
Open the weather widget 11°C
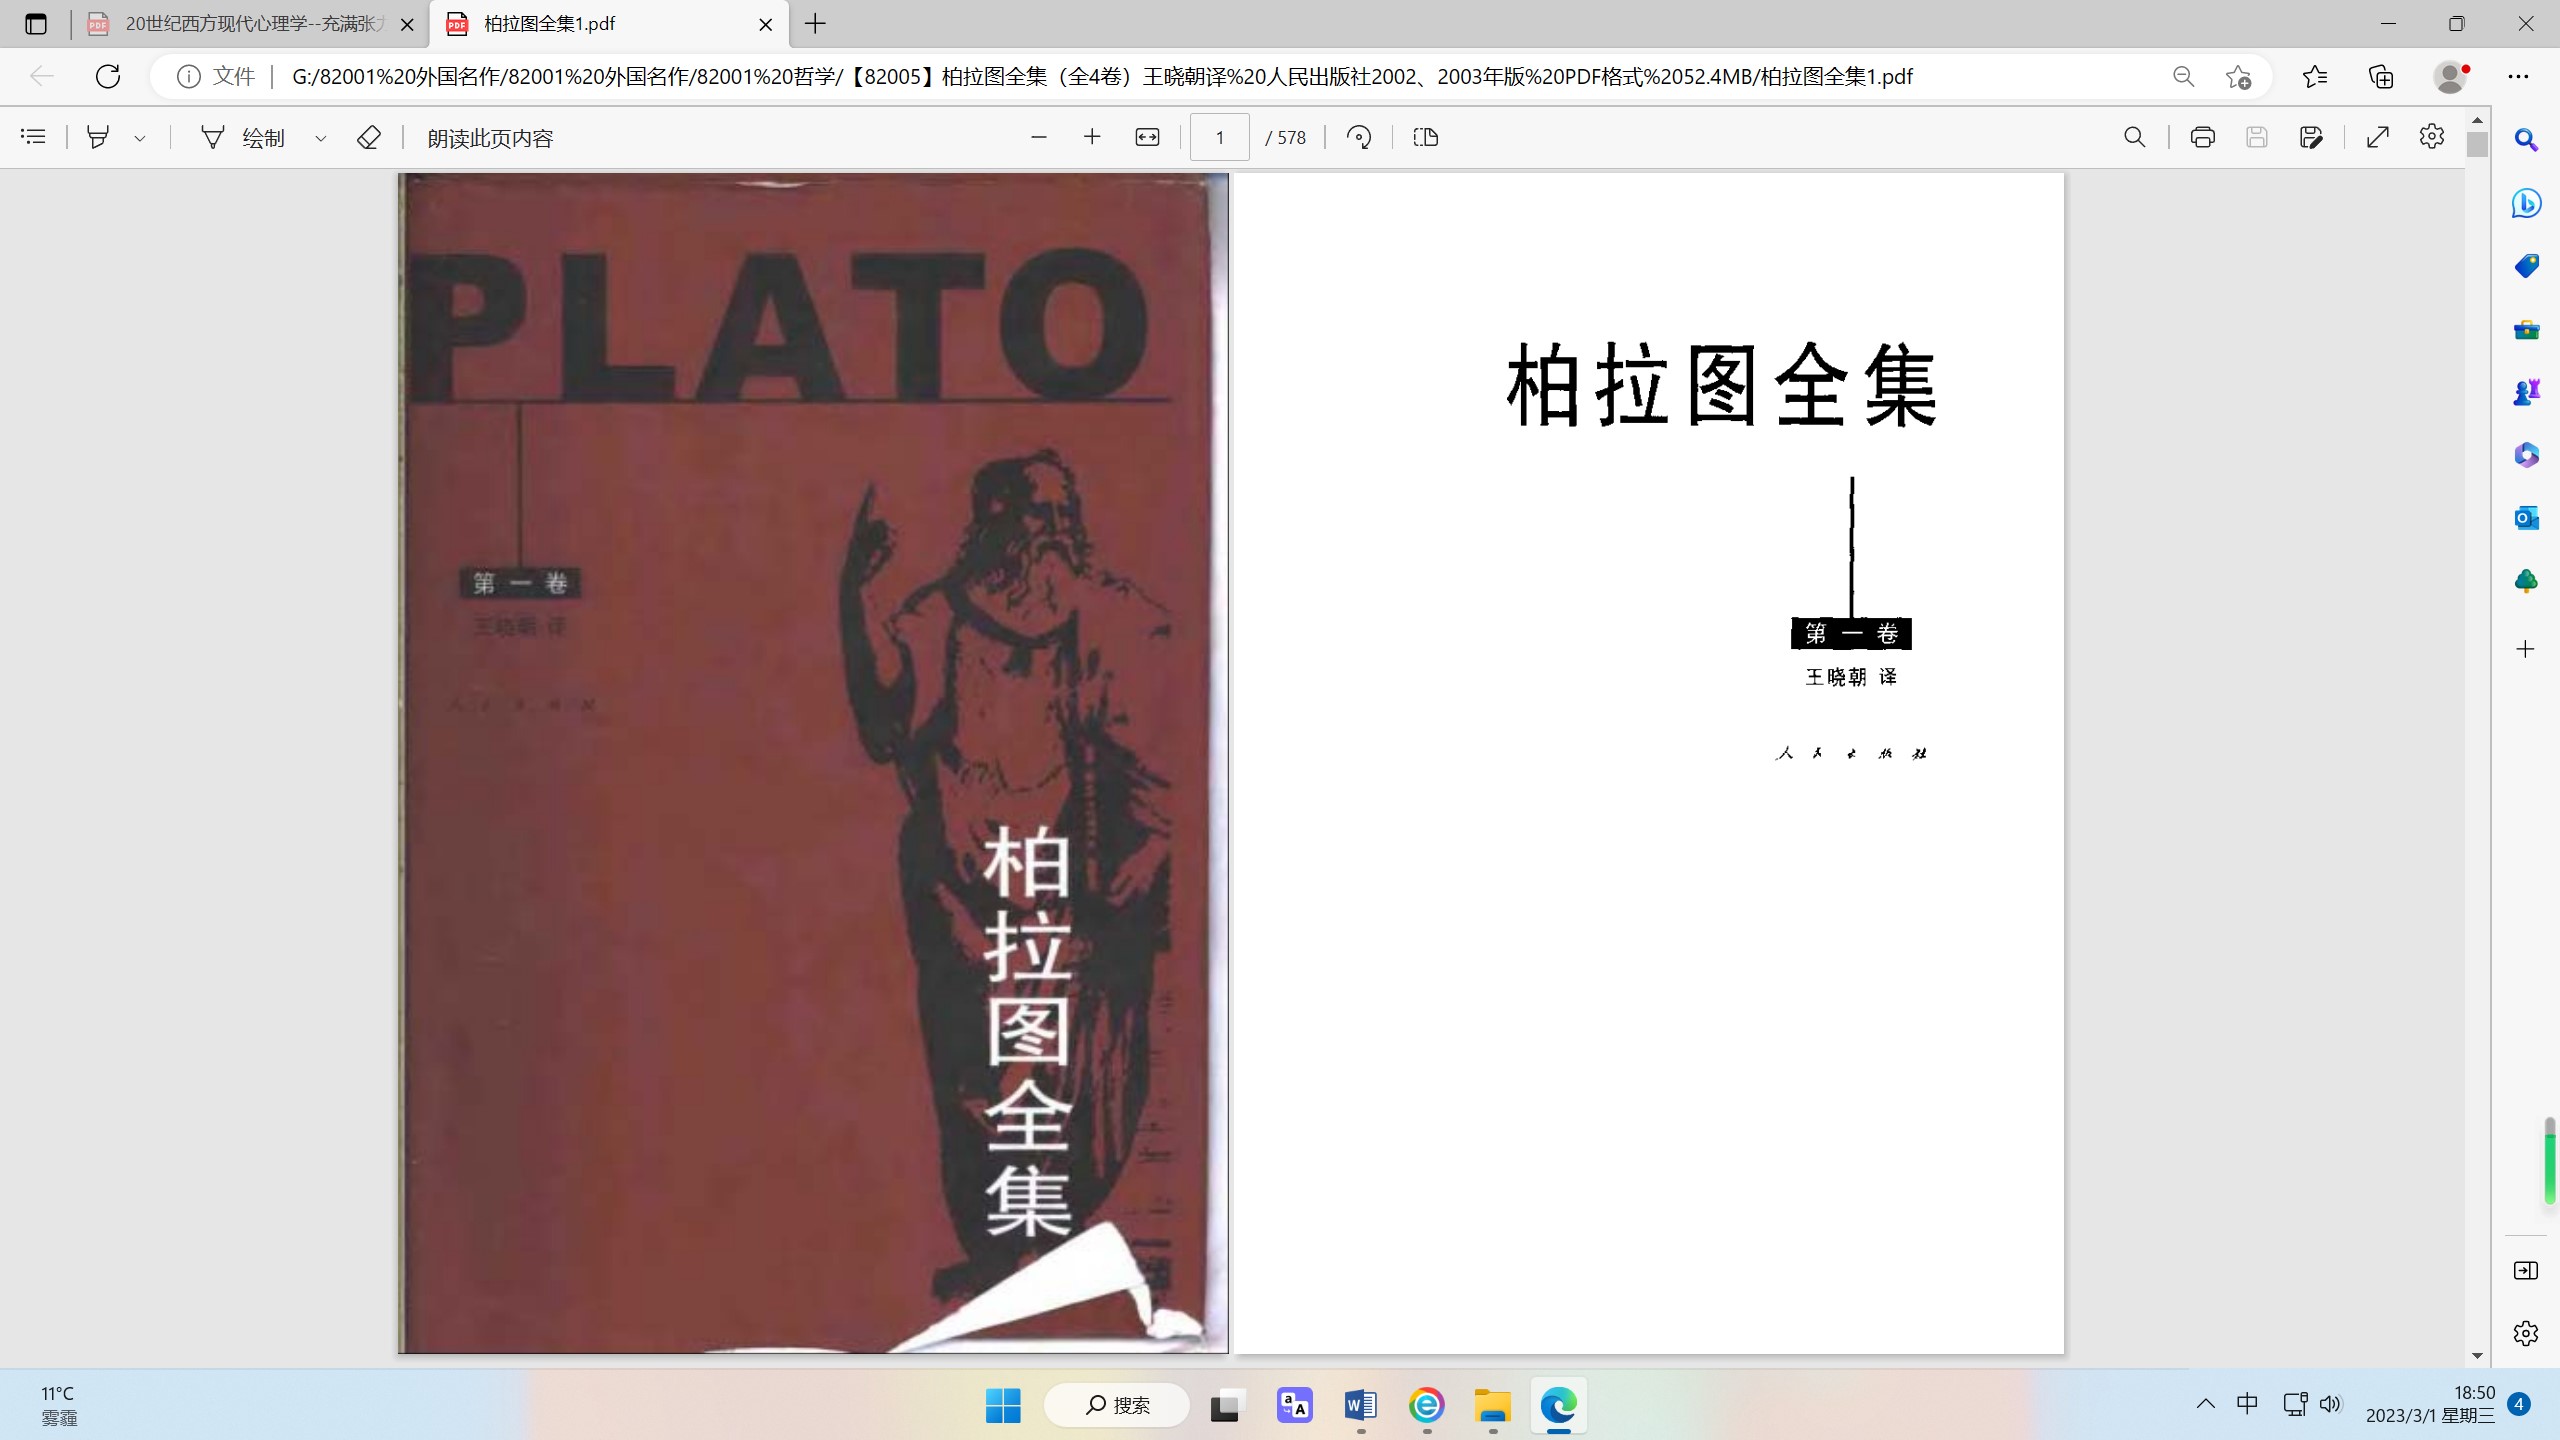click(59, 1405)
